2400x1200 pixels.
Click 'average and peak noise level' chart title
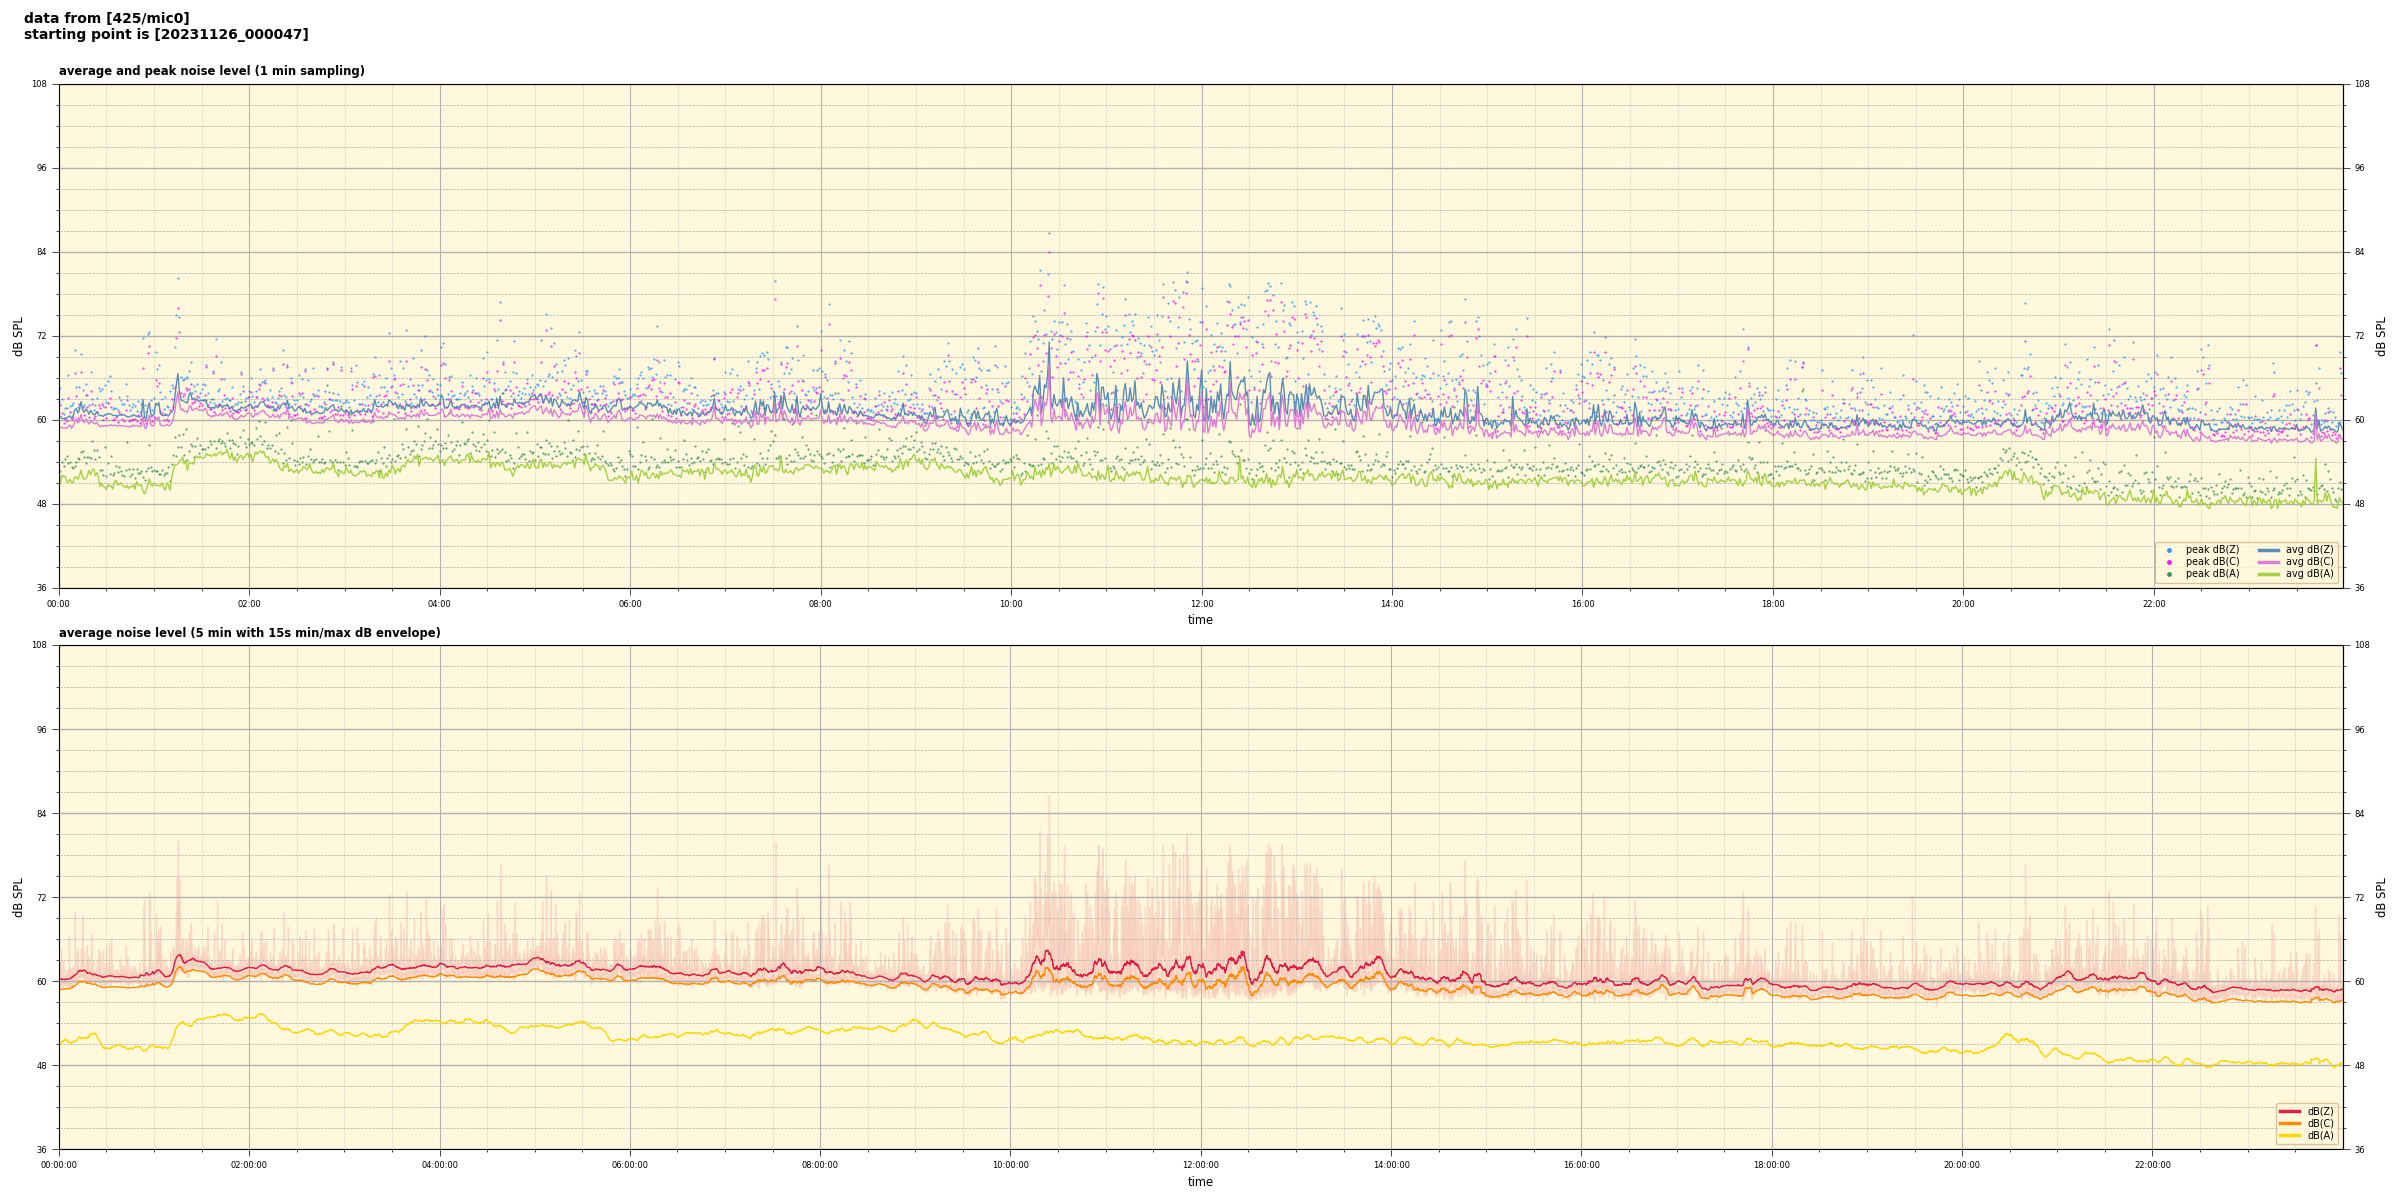(x=211, y=71)
